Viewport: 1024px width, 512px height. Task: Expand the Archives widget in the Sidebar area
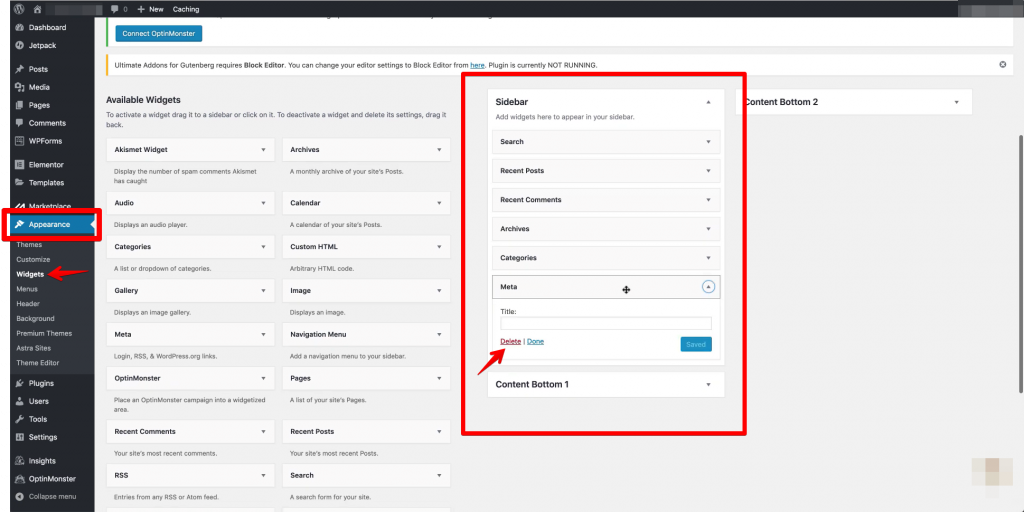[709, 229]
